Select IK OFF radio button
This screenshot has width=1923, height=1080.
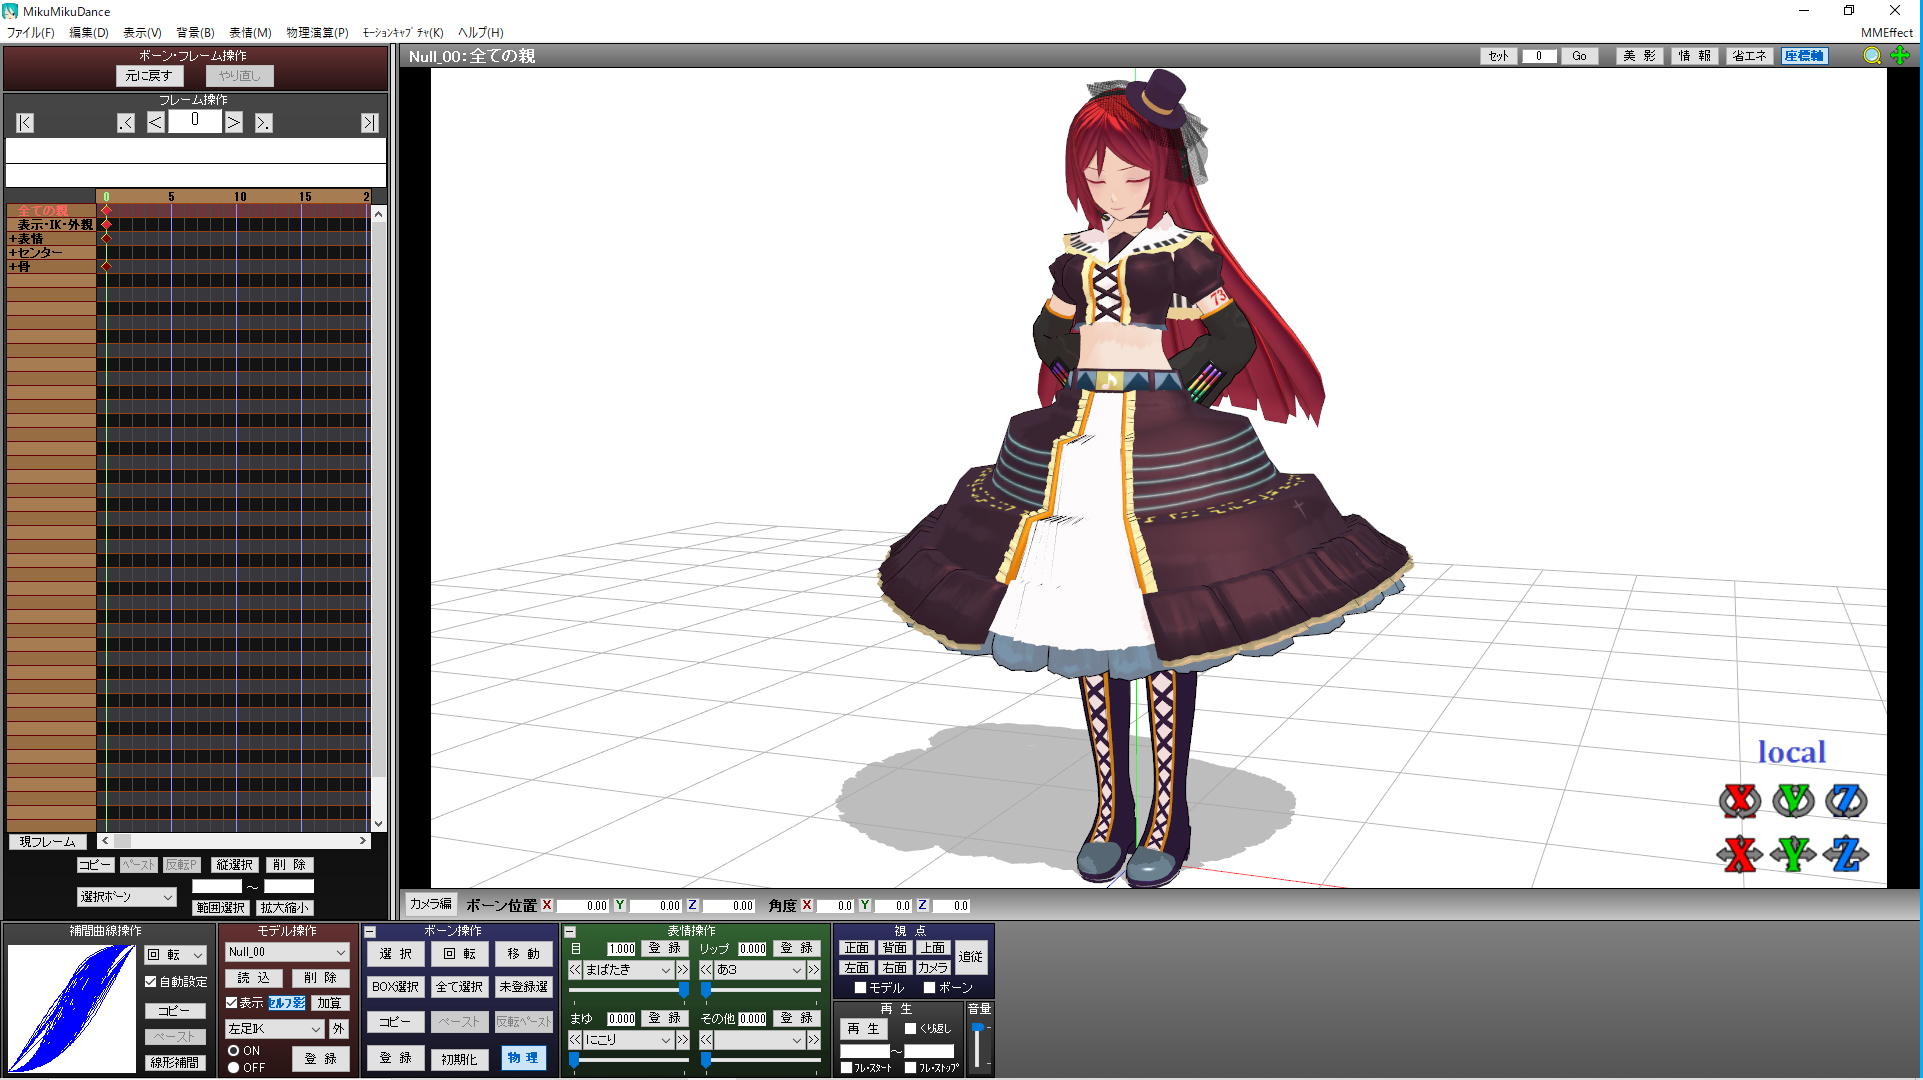(x=233, y=1068)
